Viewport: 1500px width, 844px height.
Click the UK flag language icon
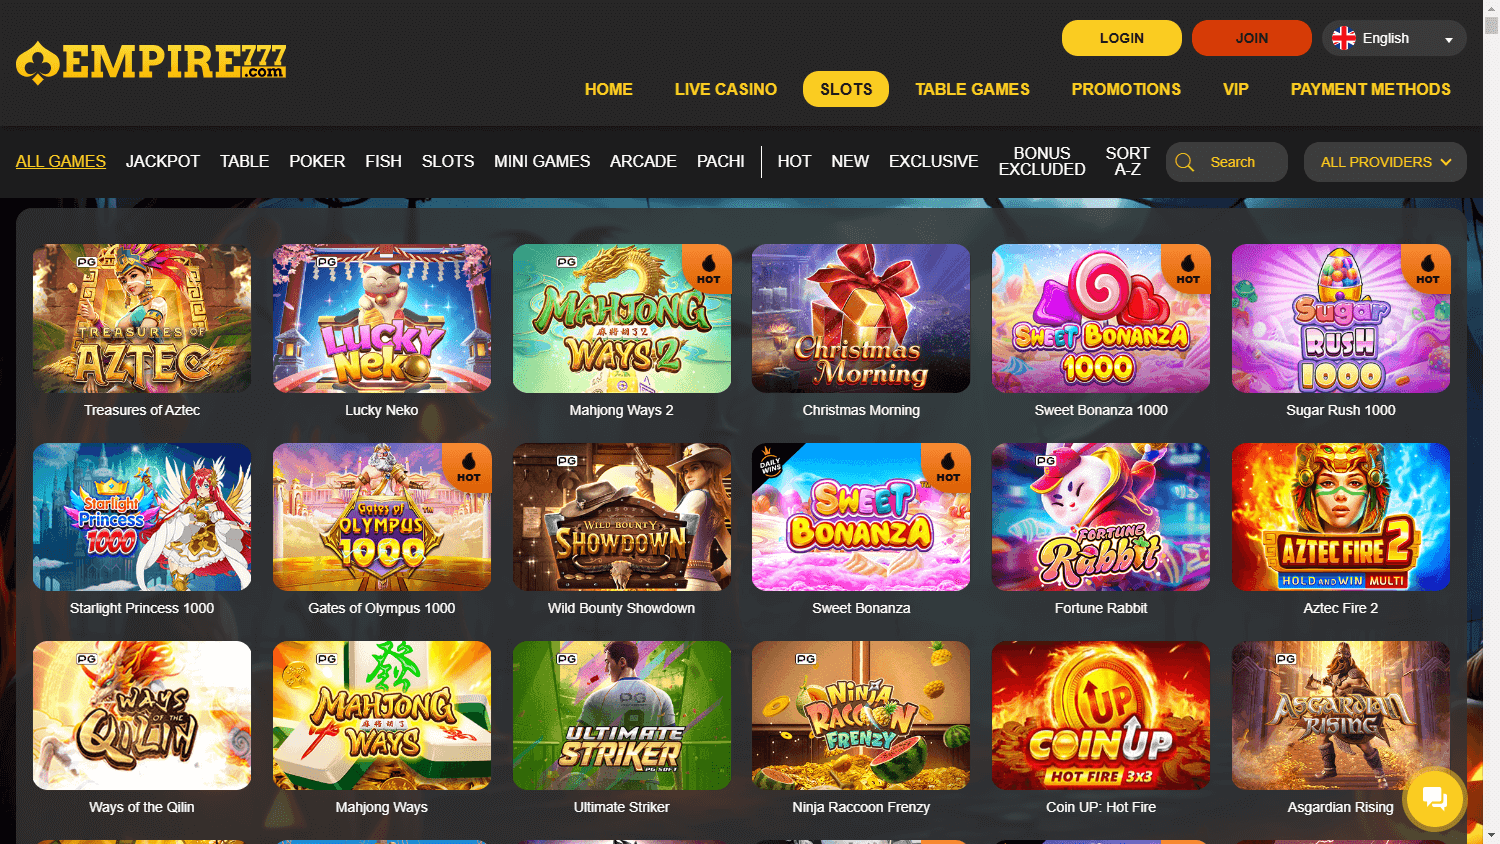point(1344,38)
